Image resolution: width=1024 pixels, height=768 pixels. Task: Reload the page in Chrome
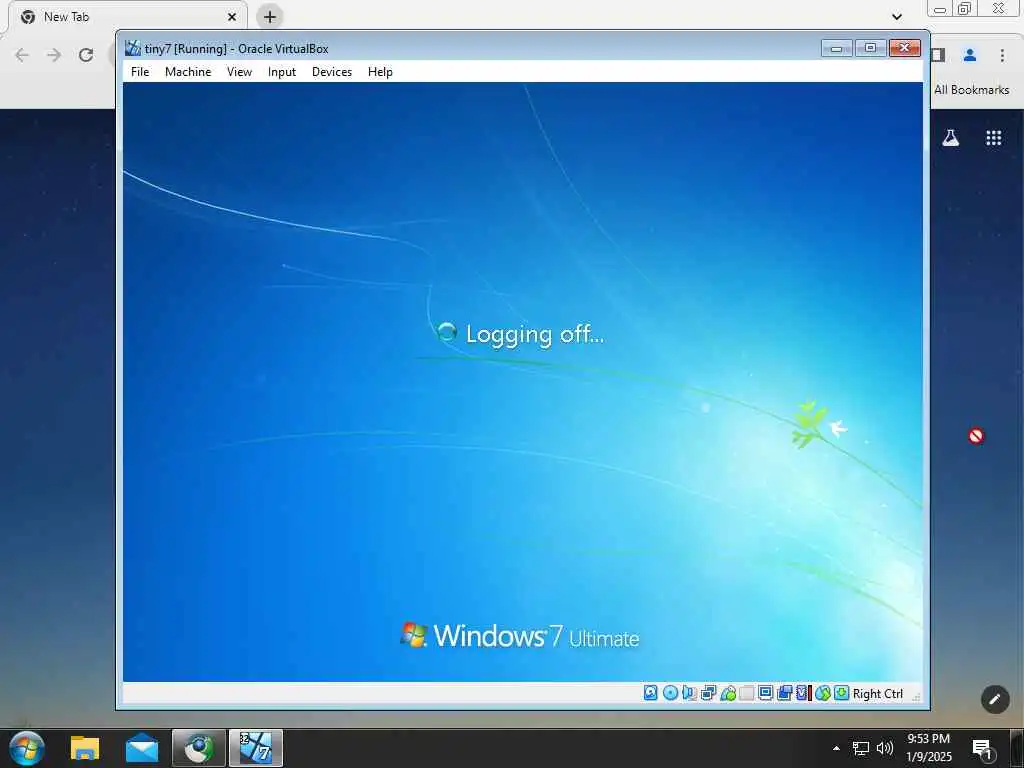click(x=86, y=55)
